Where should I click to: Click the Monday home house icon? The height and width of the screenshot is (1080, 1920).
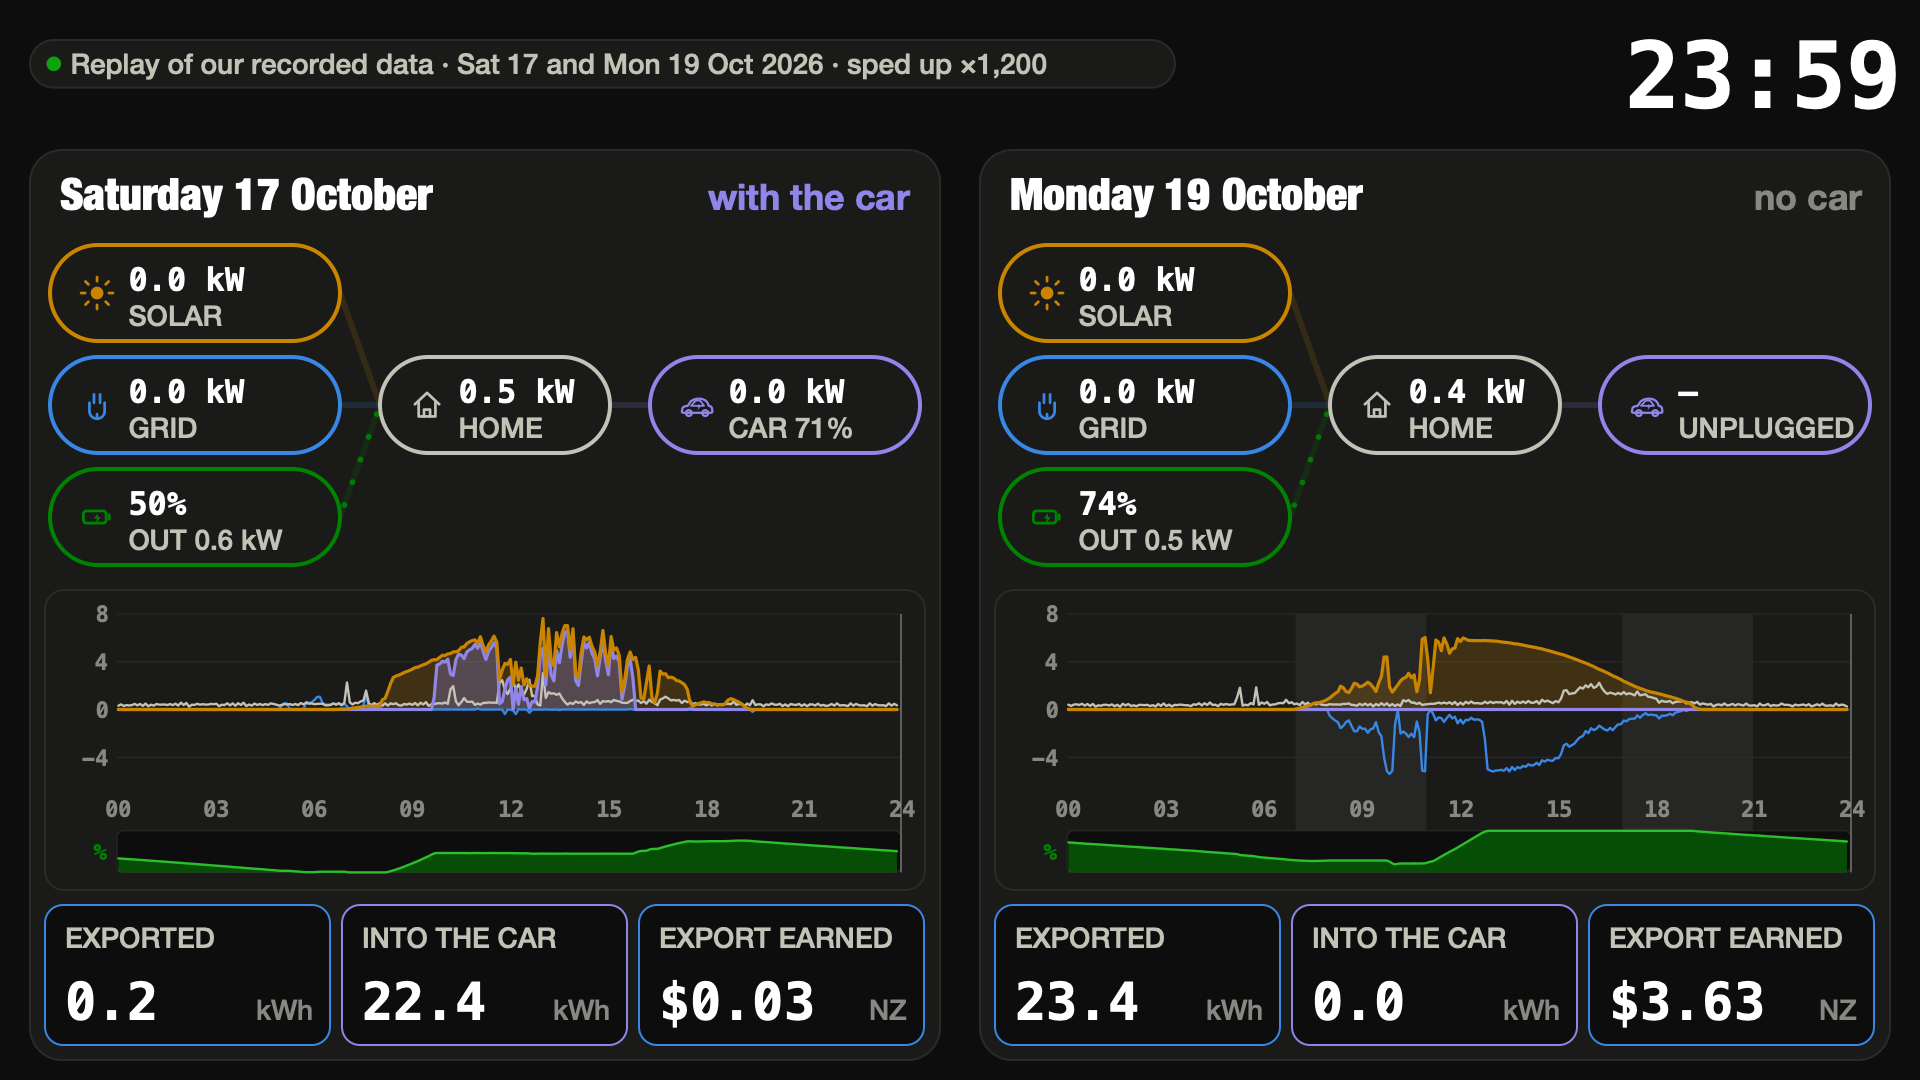[x=1377, y=405]
